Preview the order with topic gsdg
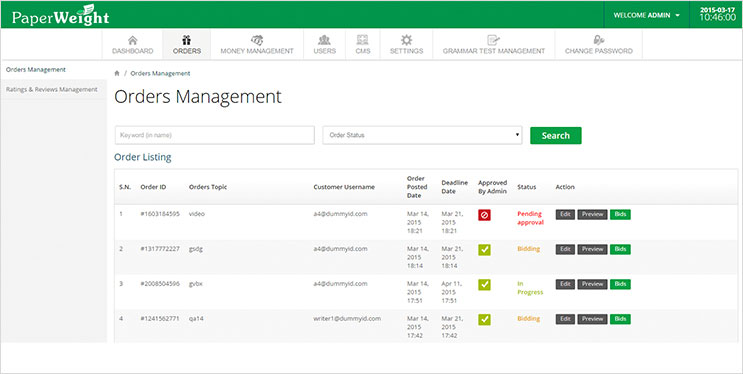 point(592,249)
